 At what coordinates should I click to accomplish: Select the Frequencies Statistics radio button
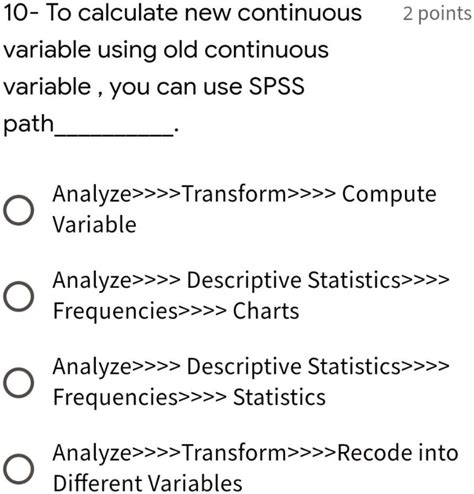(19, 383)
